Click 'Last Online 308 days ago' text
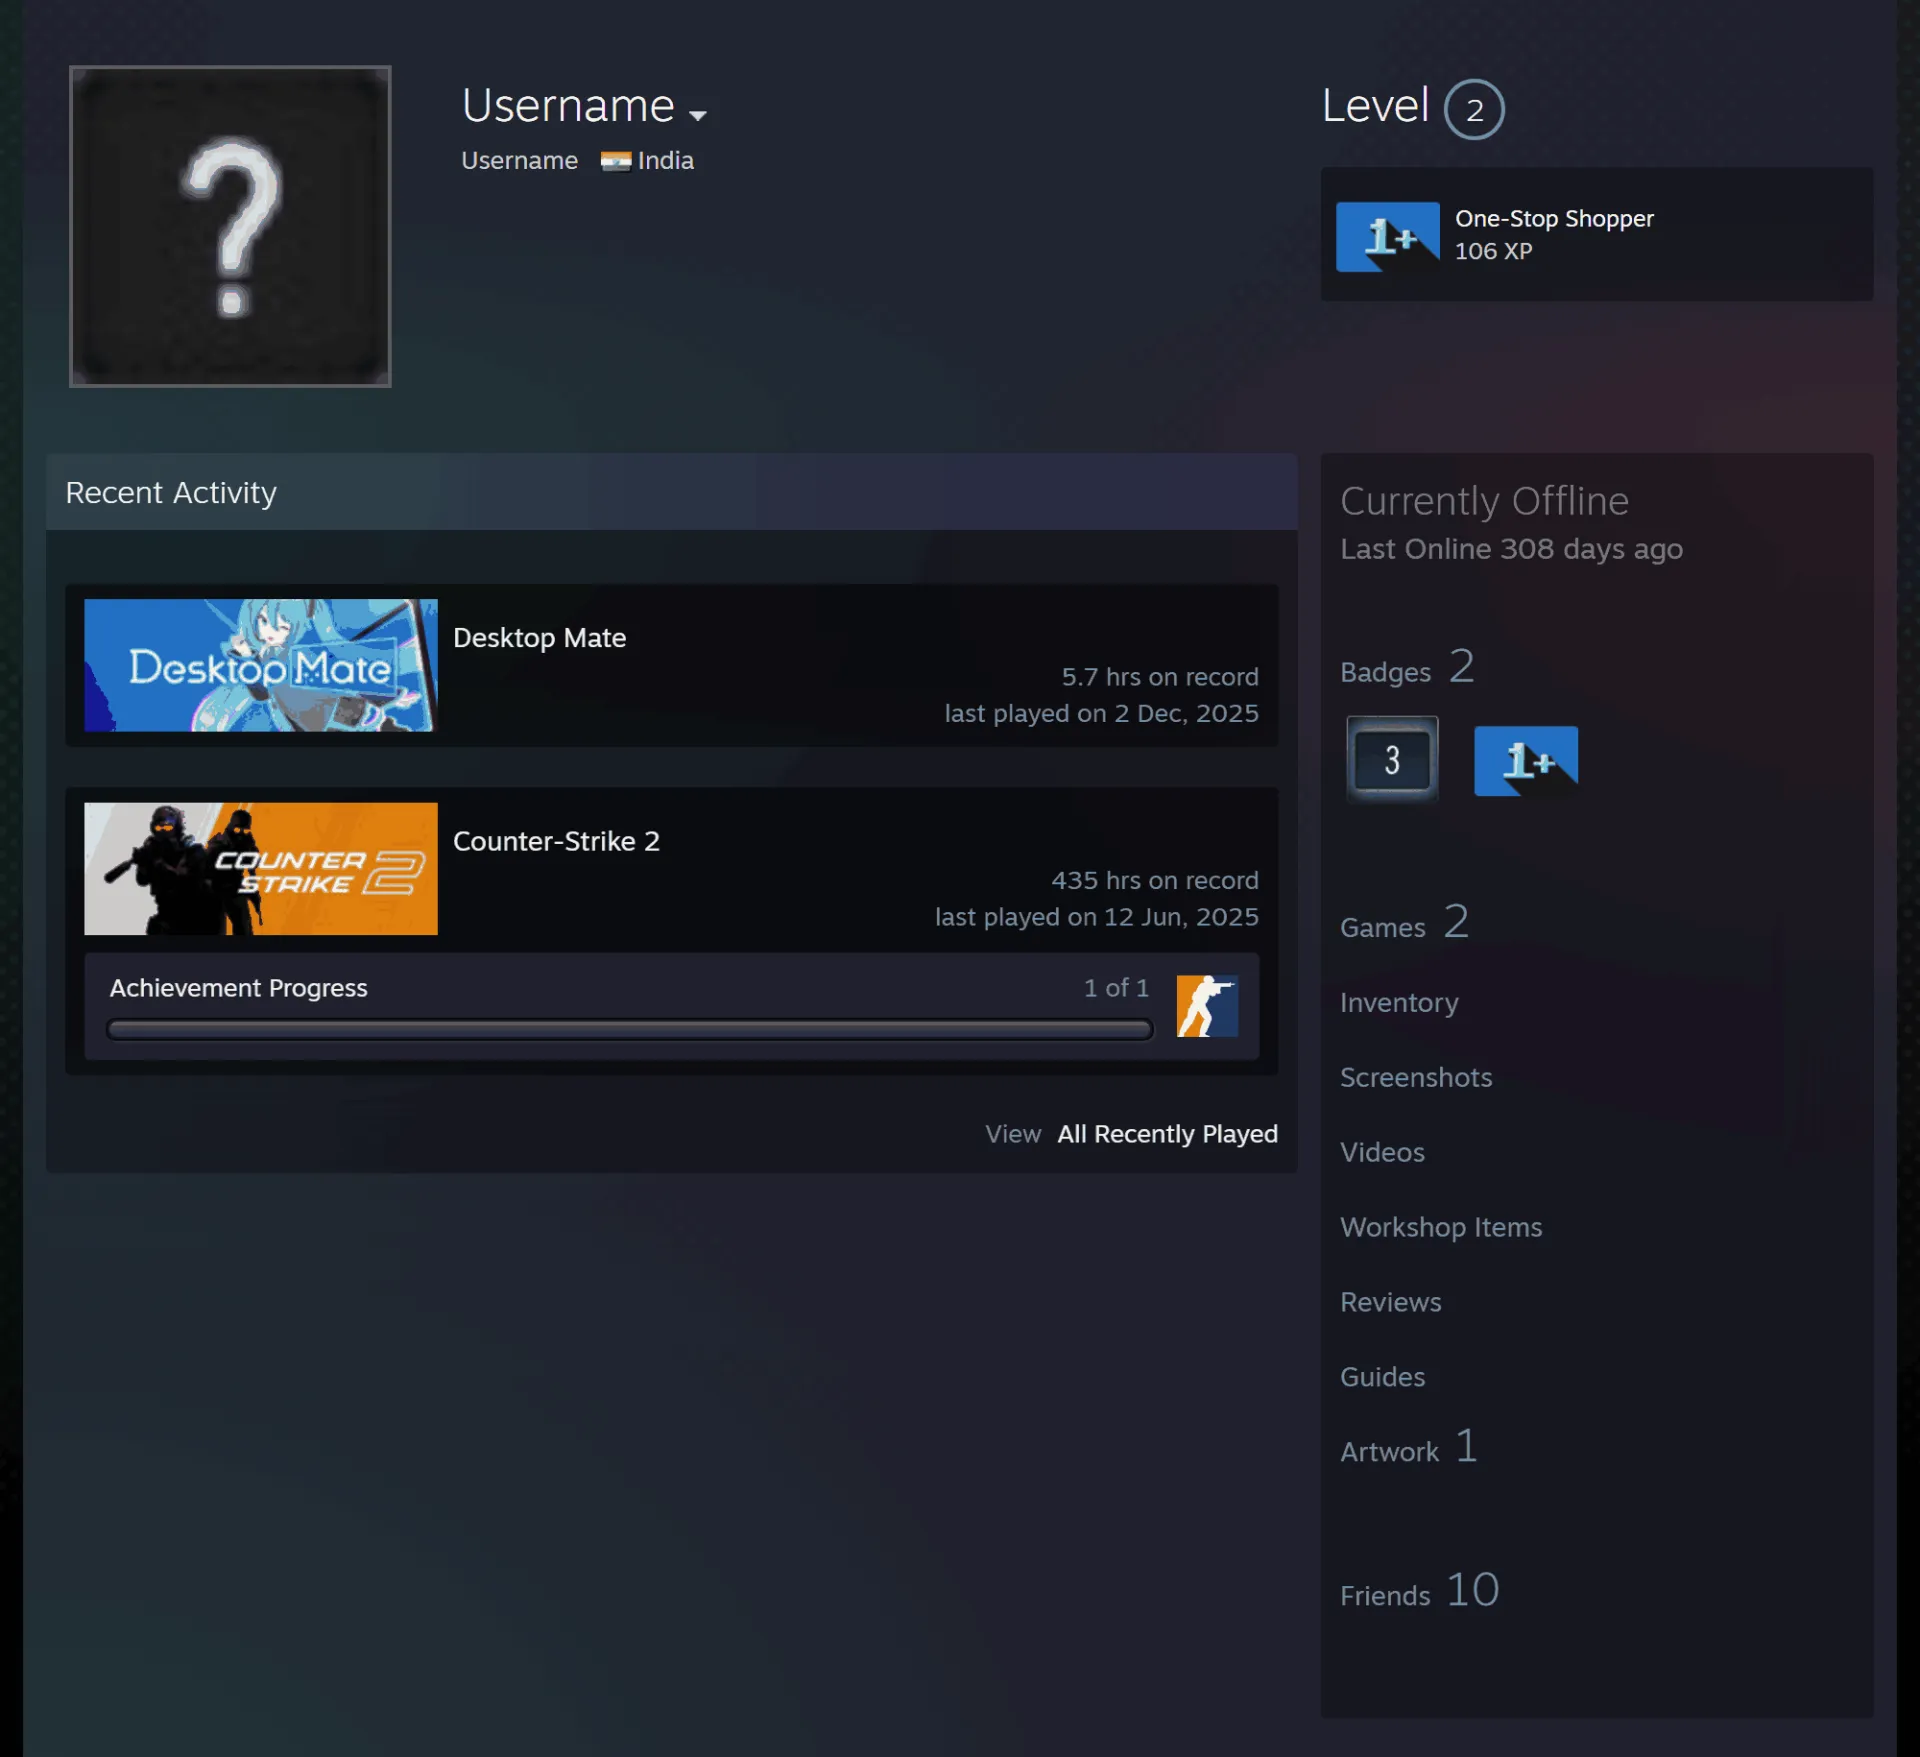The height and width of the screenshot is (1757, 1920). point(1511,549)
